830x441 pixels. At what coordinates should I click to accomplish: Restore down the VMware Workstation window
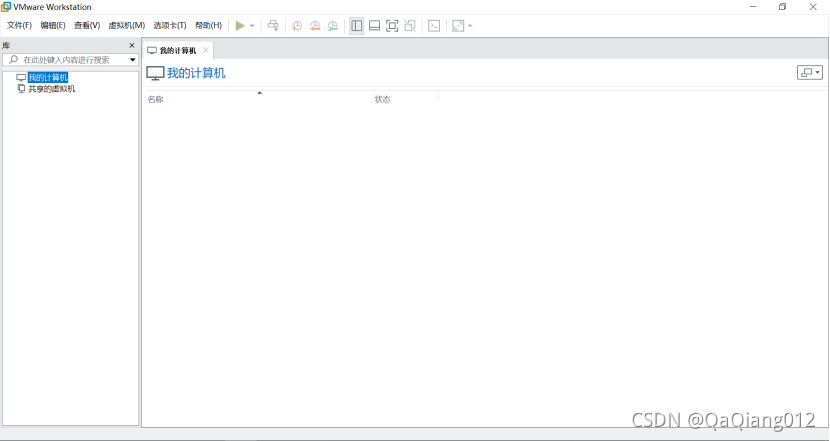click(782, 7)
